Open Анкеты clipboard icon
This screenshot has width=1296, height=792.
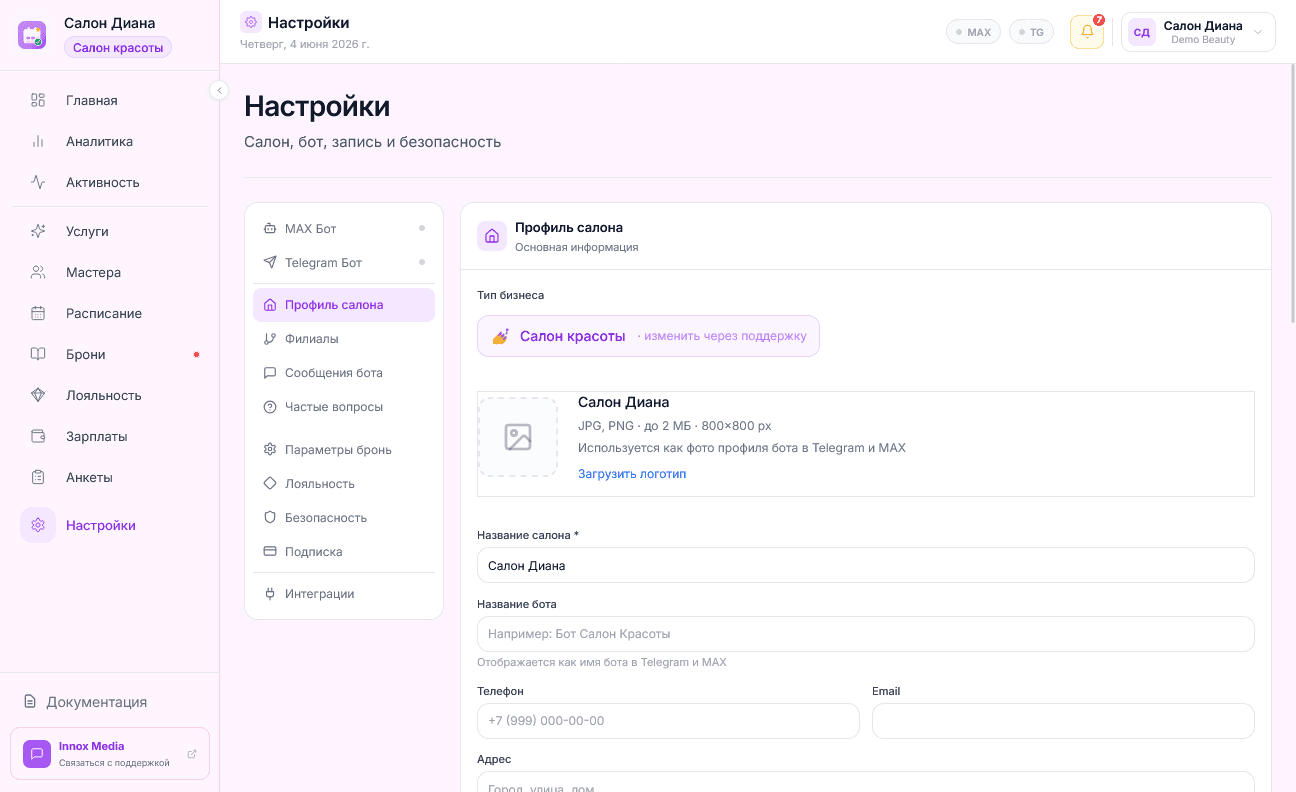(x=38, y=477)
